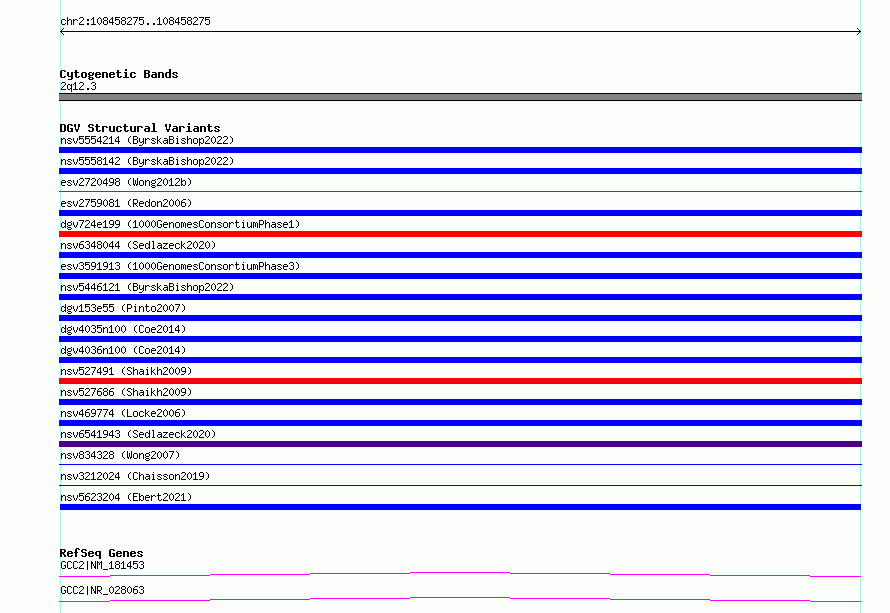The image size is (890, 613).
Task: Open variant nsv5623204 (Ebert2021)
Action: coord(126,497)
